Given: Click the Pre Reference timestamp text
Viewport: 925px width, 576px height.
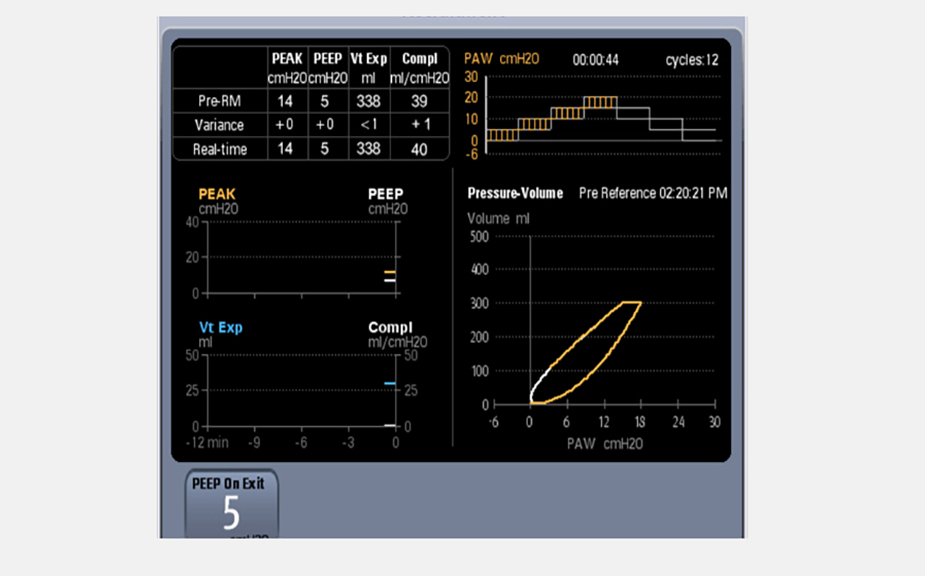Looking at the screenshot, I should coord(652,193).
